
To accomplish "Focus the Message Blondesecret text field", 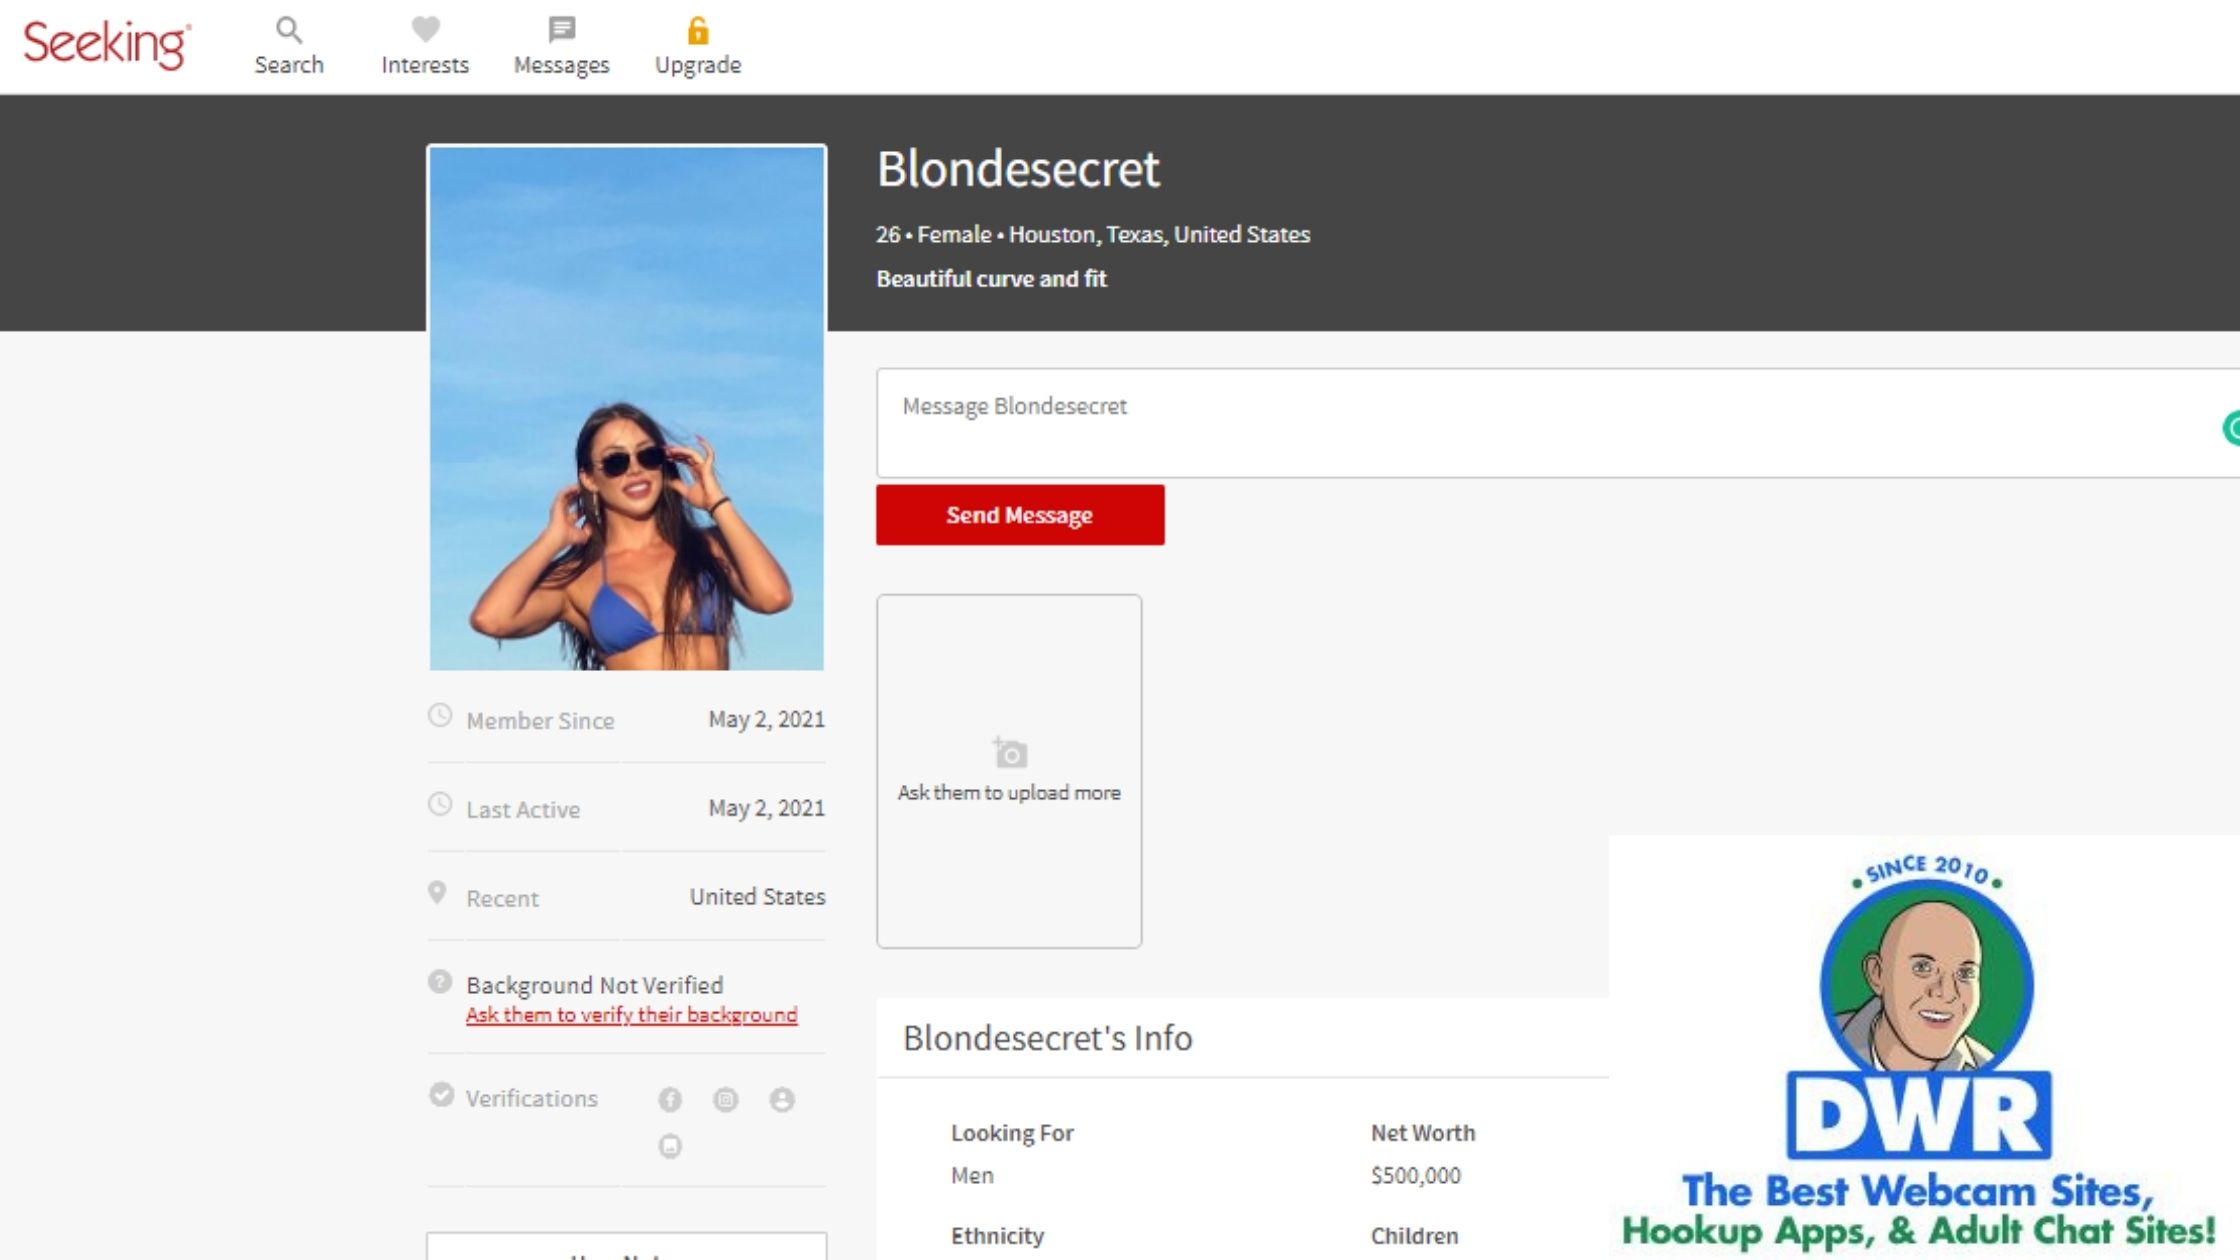I will 1558,423.
